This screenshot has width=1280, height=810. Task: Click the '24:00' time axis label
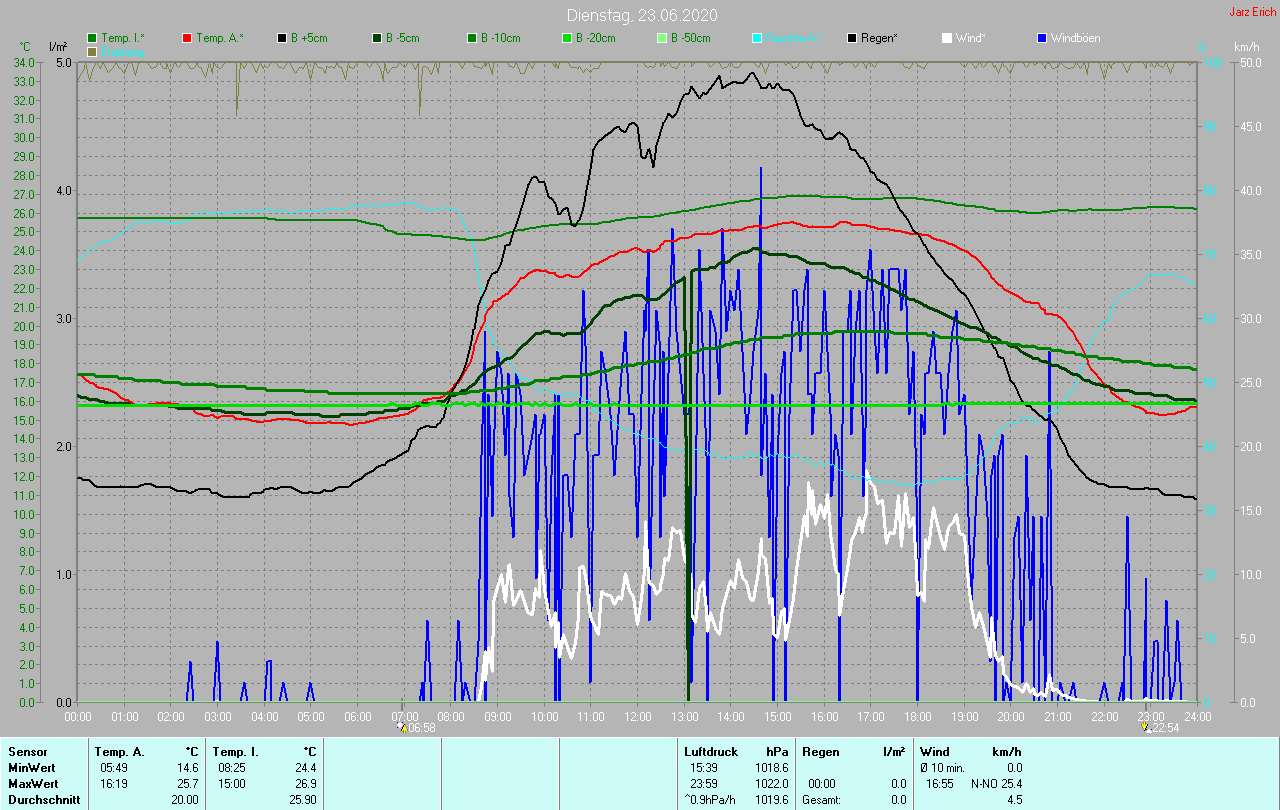(1198, 716)
